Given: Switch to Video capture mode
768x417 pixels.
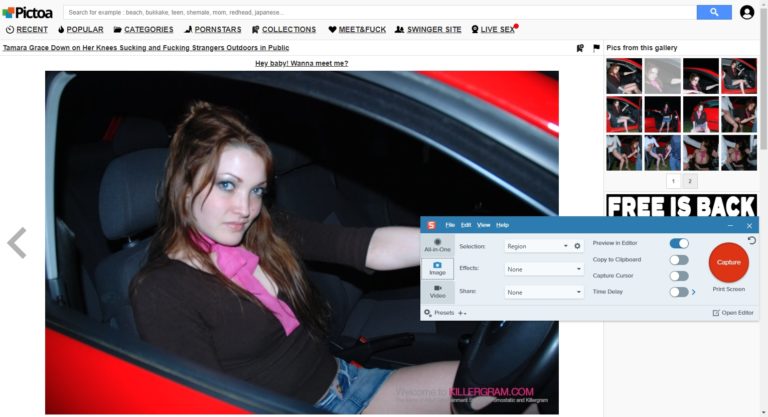Looking at the screenshot, I should (437, 291).
